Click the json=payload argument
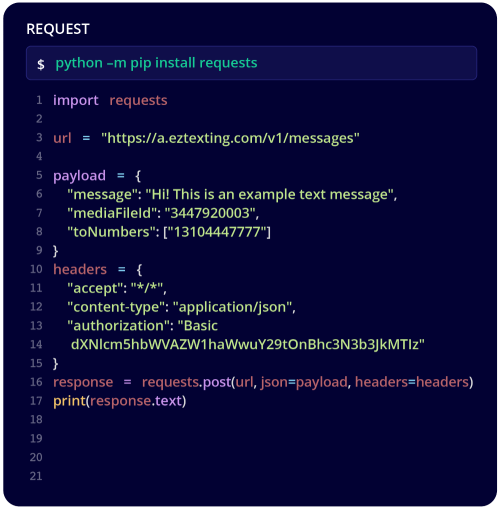Viewport: 500px width, 509px height. [x=304, y=382]
